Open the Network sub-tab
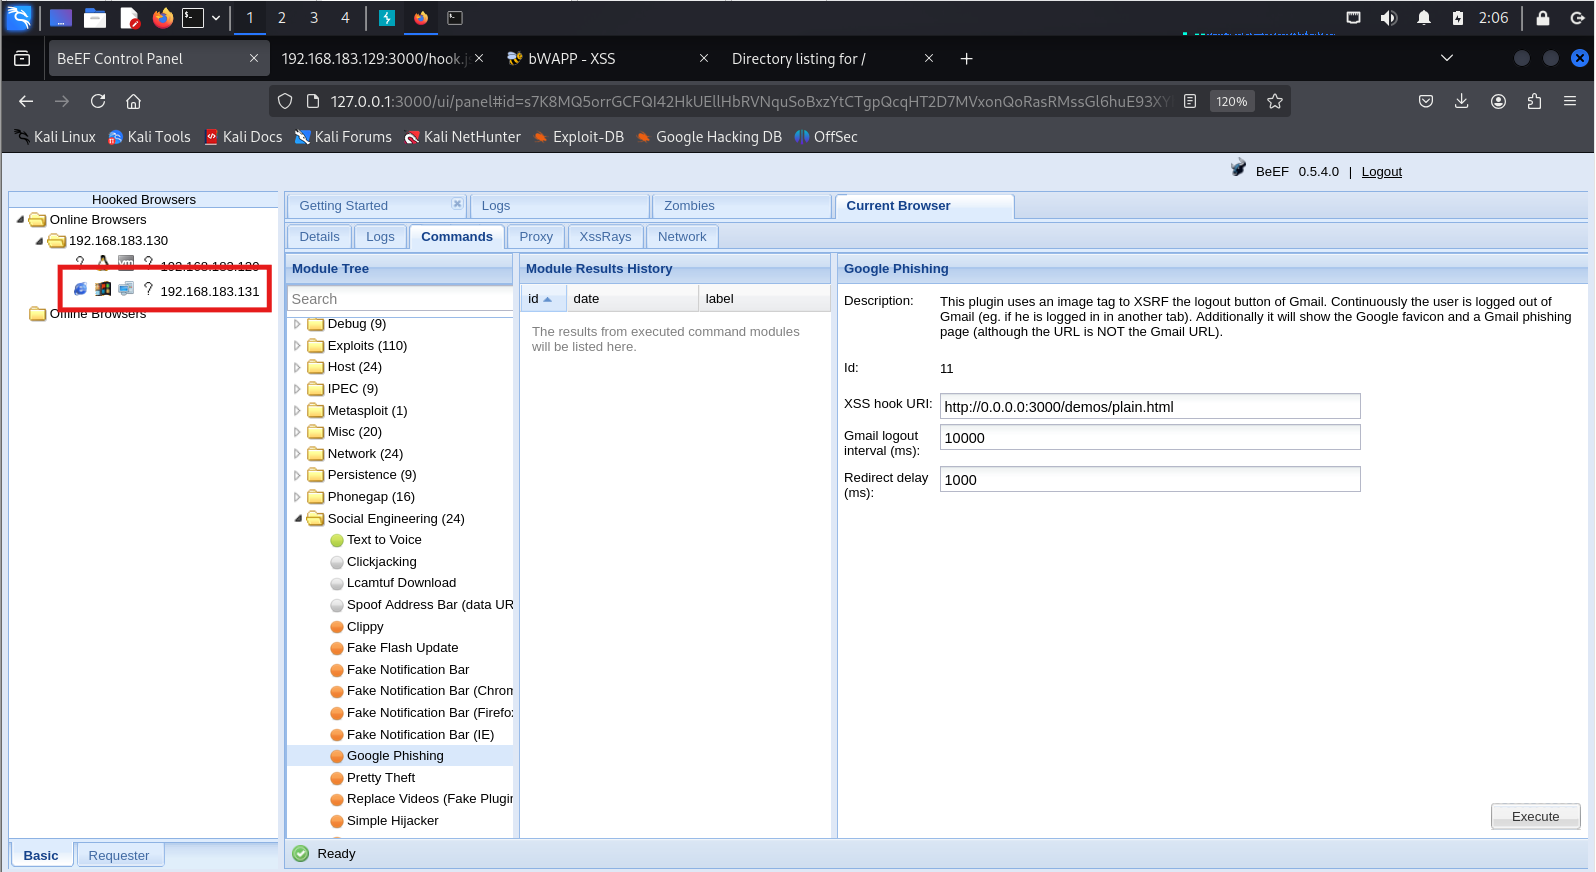The width and height of the screenshot is (1596, 872). click(x=682, y=237)
